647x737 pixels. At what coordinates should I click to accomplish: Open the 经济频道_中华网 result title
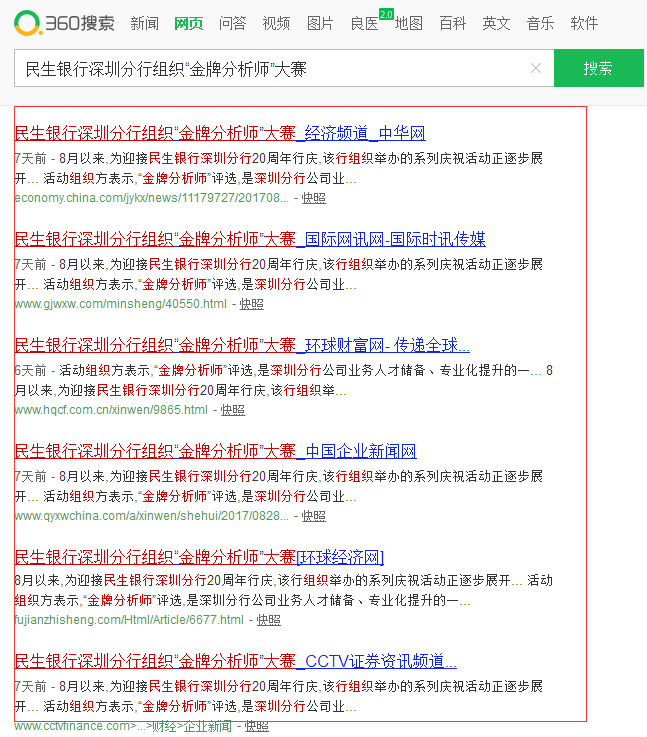pos(220,133)
